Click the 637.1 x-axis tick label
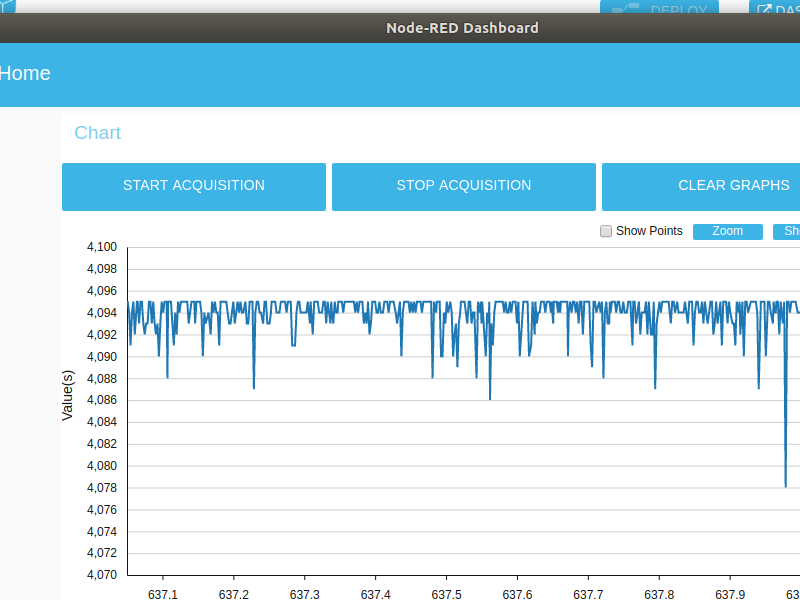The width and height of the screenshot is (800, 600). tap(163, 594)
